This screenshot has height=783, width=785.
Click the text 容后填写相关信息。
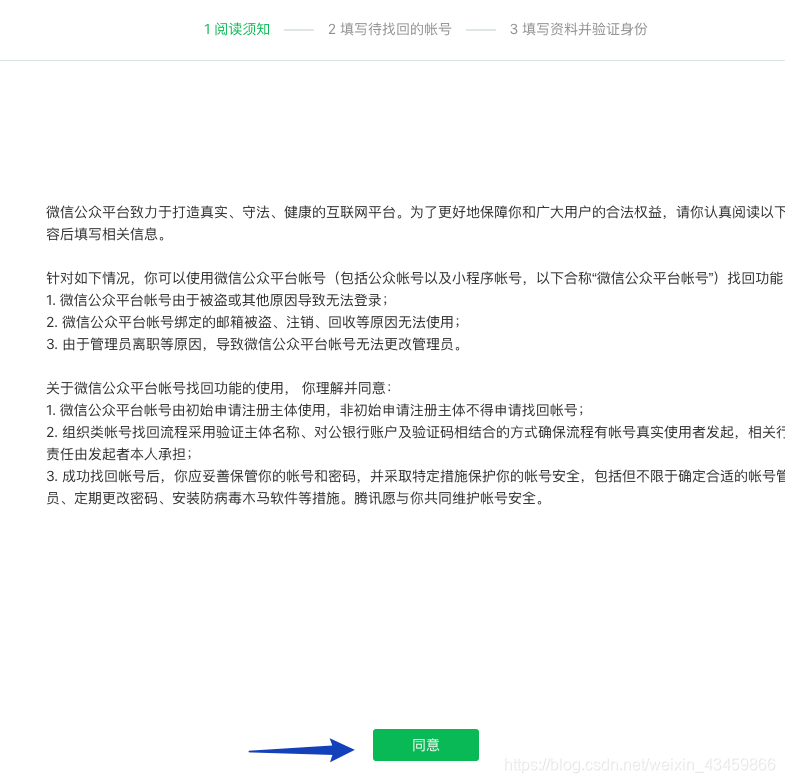point(106,234)
